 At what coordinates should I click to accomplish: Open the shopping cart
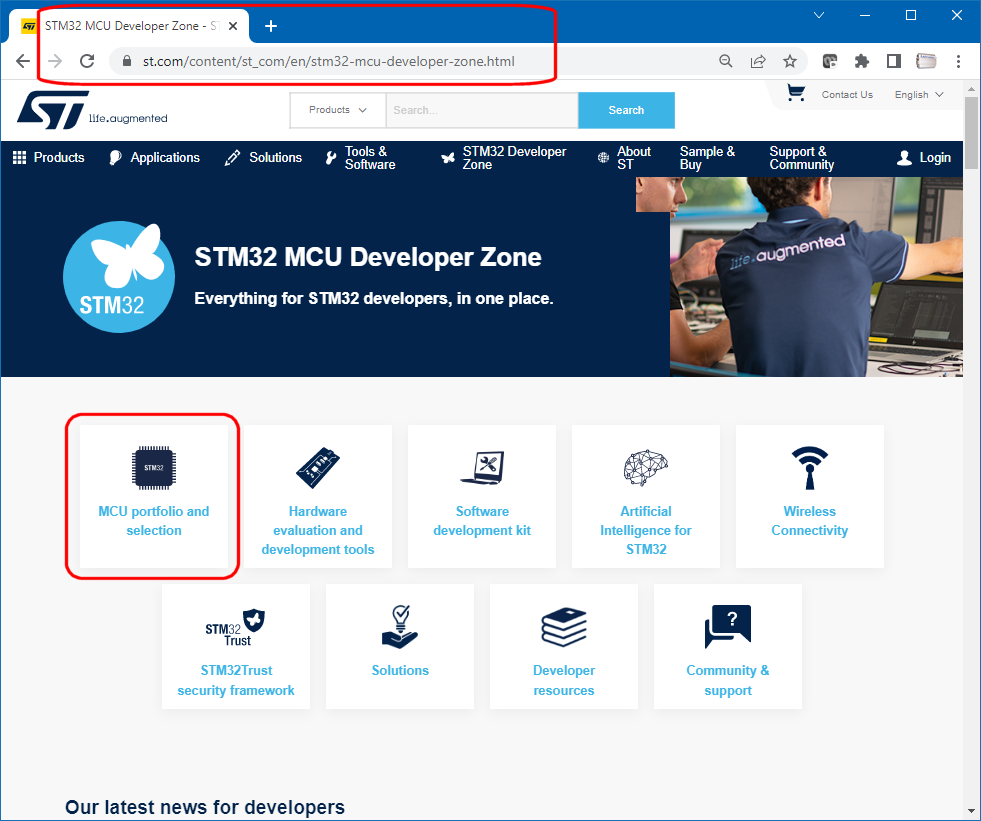[x=796, y=93]
